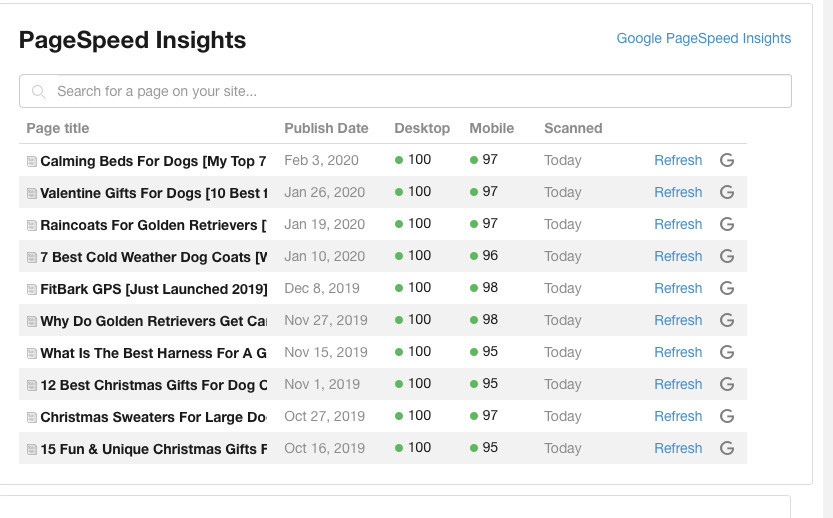Click page icon beside Why Do Golden Retrievers
Screen dimensions: 833x518
[32, 321]
